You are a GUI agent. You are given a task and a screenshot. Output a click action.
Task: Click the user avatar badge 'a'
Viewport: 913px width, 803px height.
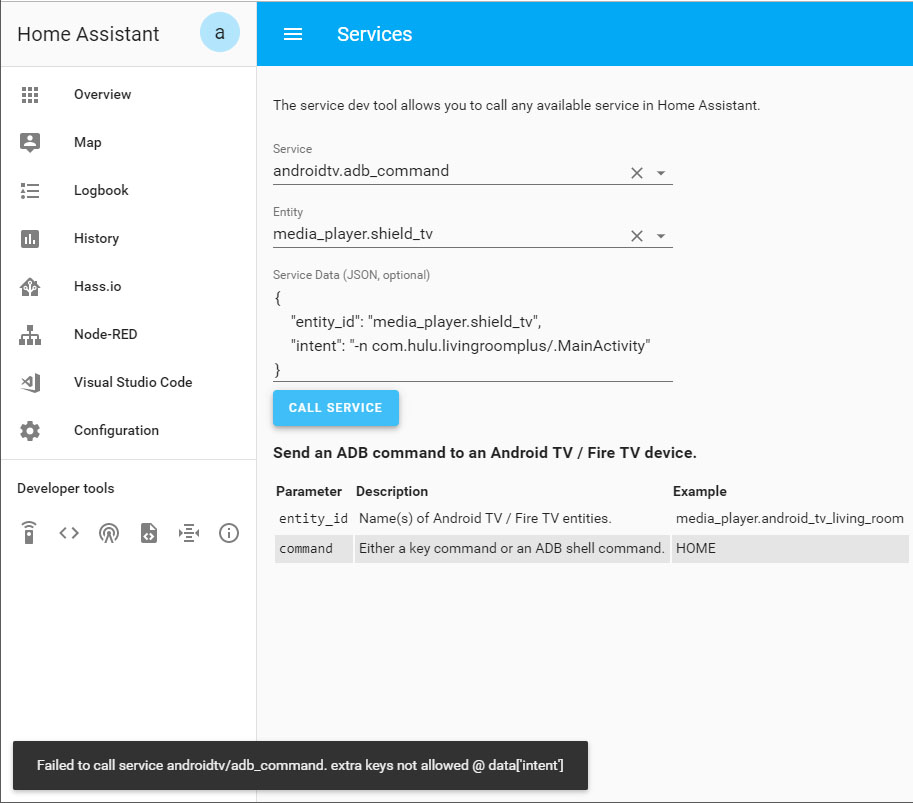point(220,33)
